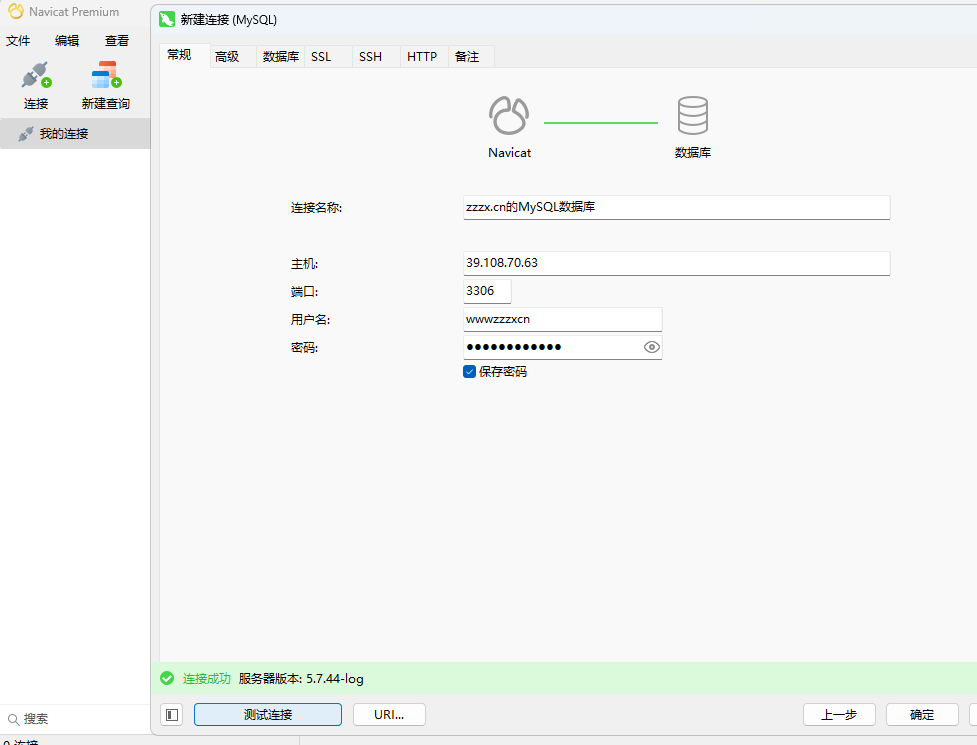
Task: Click the database cylinder icon
Action: tap(693, 116)
